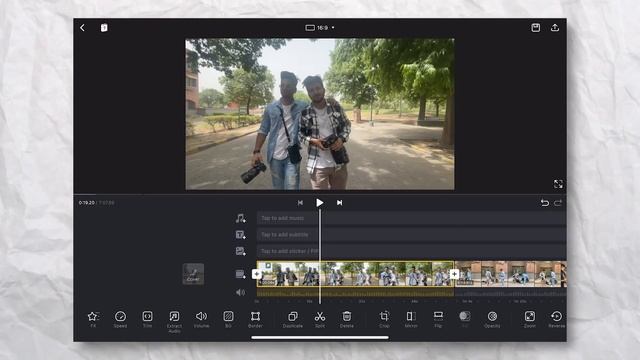Viewport: 640px width, 360px height.
Task: Tap the 'Tap to add sticker / PIP' track
Action: coord(411,251)
